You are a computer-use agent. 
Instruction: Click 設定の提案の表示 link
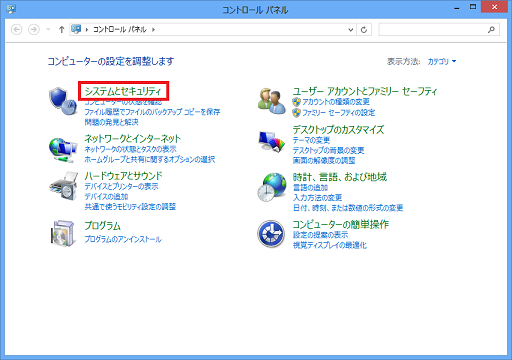pyautogui.click(x=320, y=235)
